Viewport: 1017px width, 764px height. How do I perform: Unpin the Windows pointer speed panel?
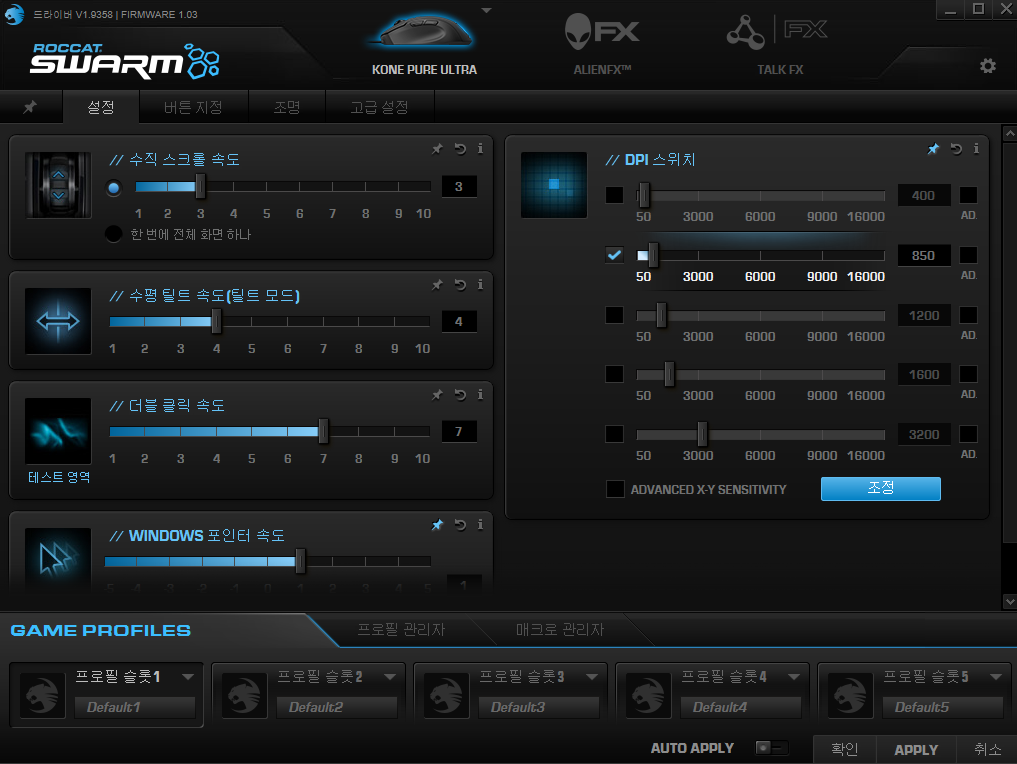point(437,525)
